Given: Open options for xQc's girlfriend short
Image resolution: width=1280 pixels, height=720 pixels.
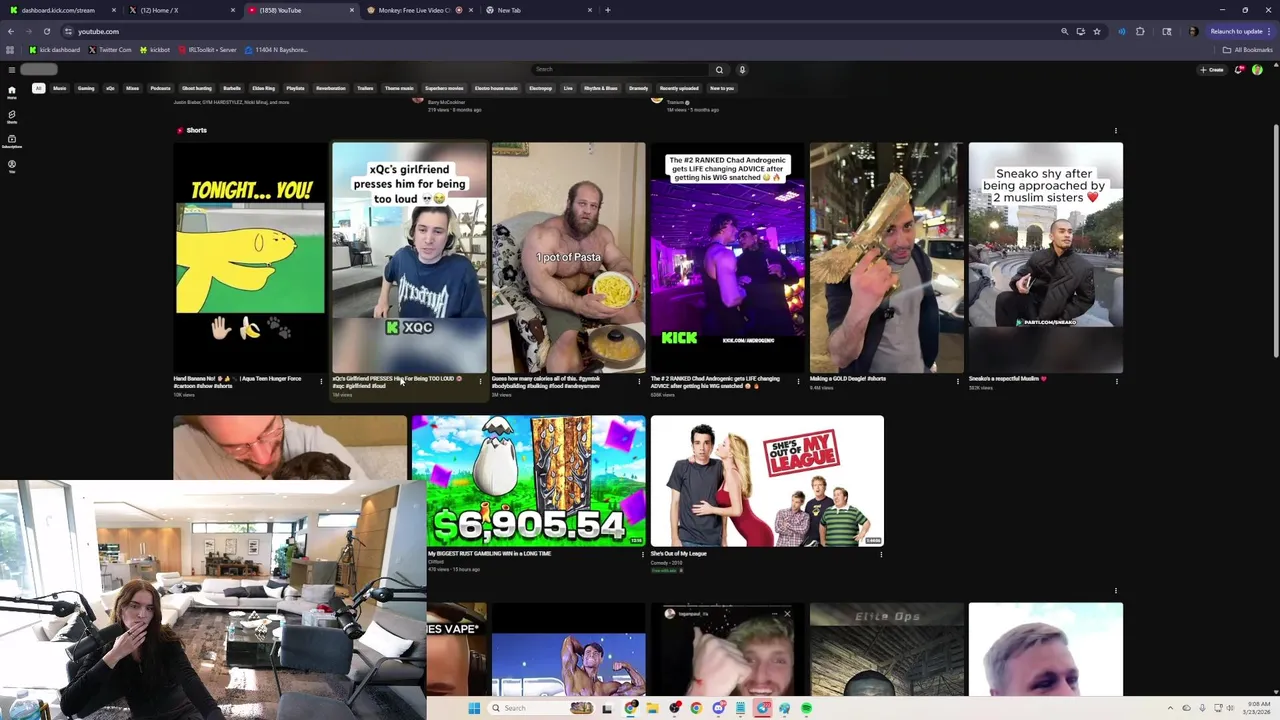Looking at the screenshot, I should click(480, 381).
